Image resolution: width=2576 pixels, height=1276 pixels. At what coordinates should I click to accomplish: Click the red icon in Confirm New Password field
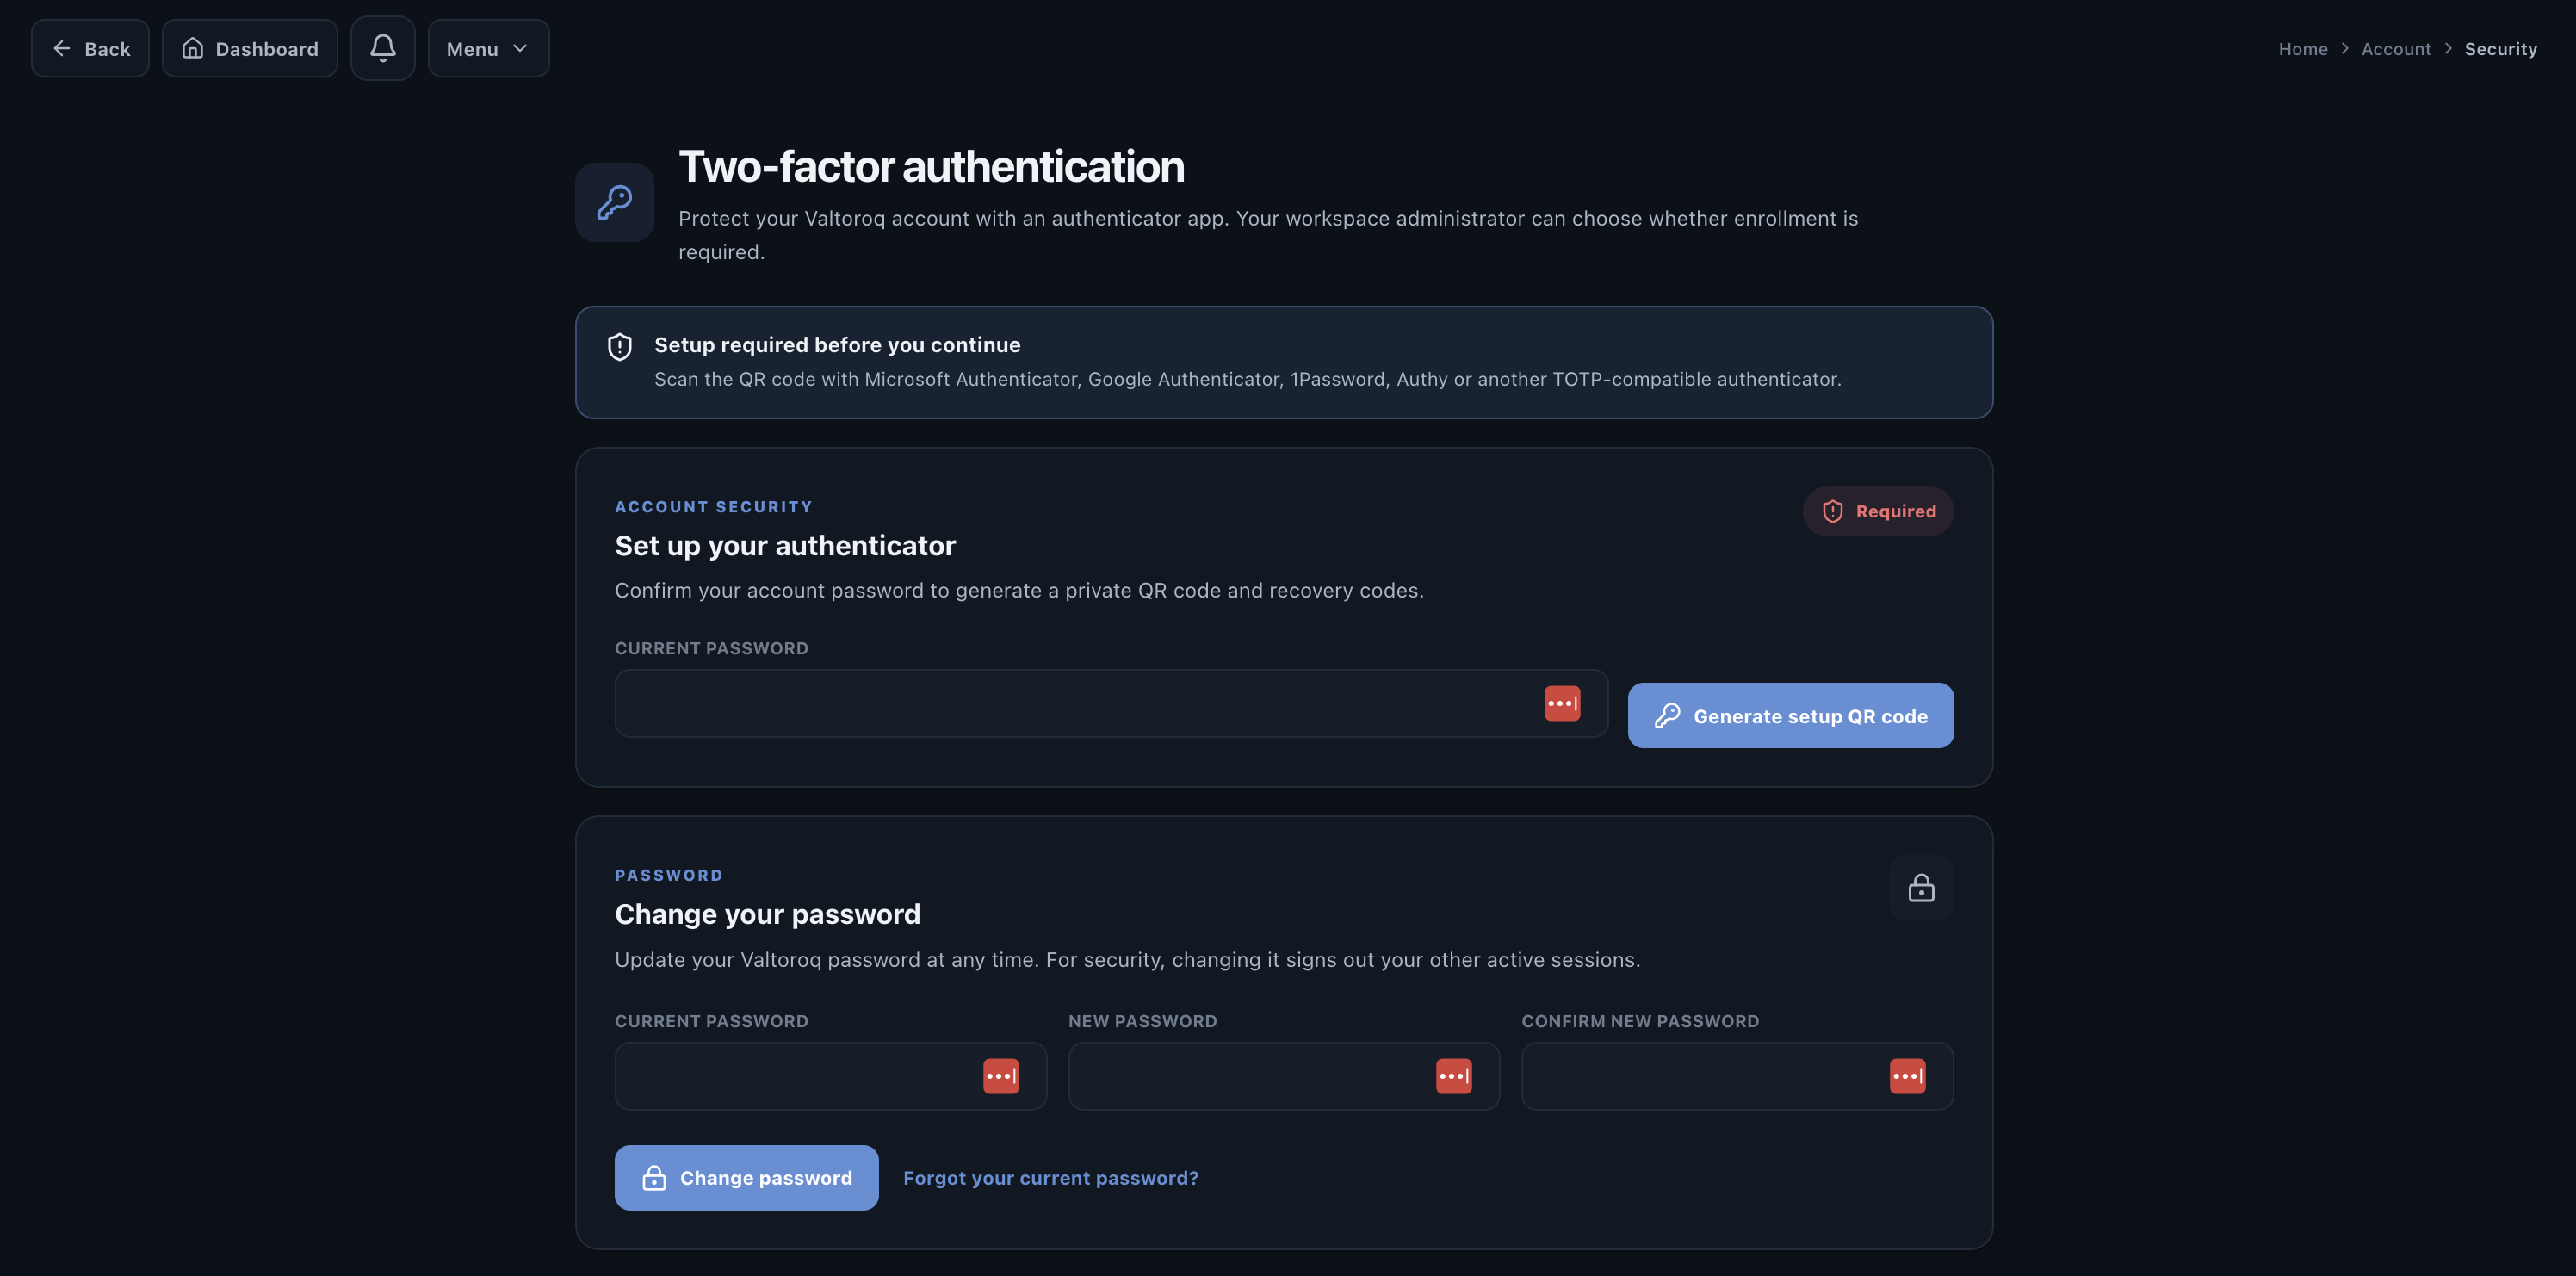pos(1907,1076)
